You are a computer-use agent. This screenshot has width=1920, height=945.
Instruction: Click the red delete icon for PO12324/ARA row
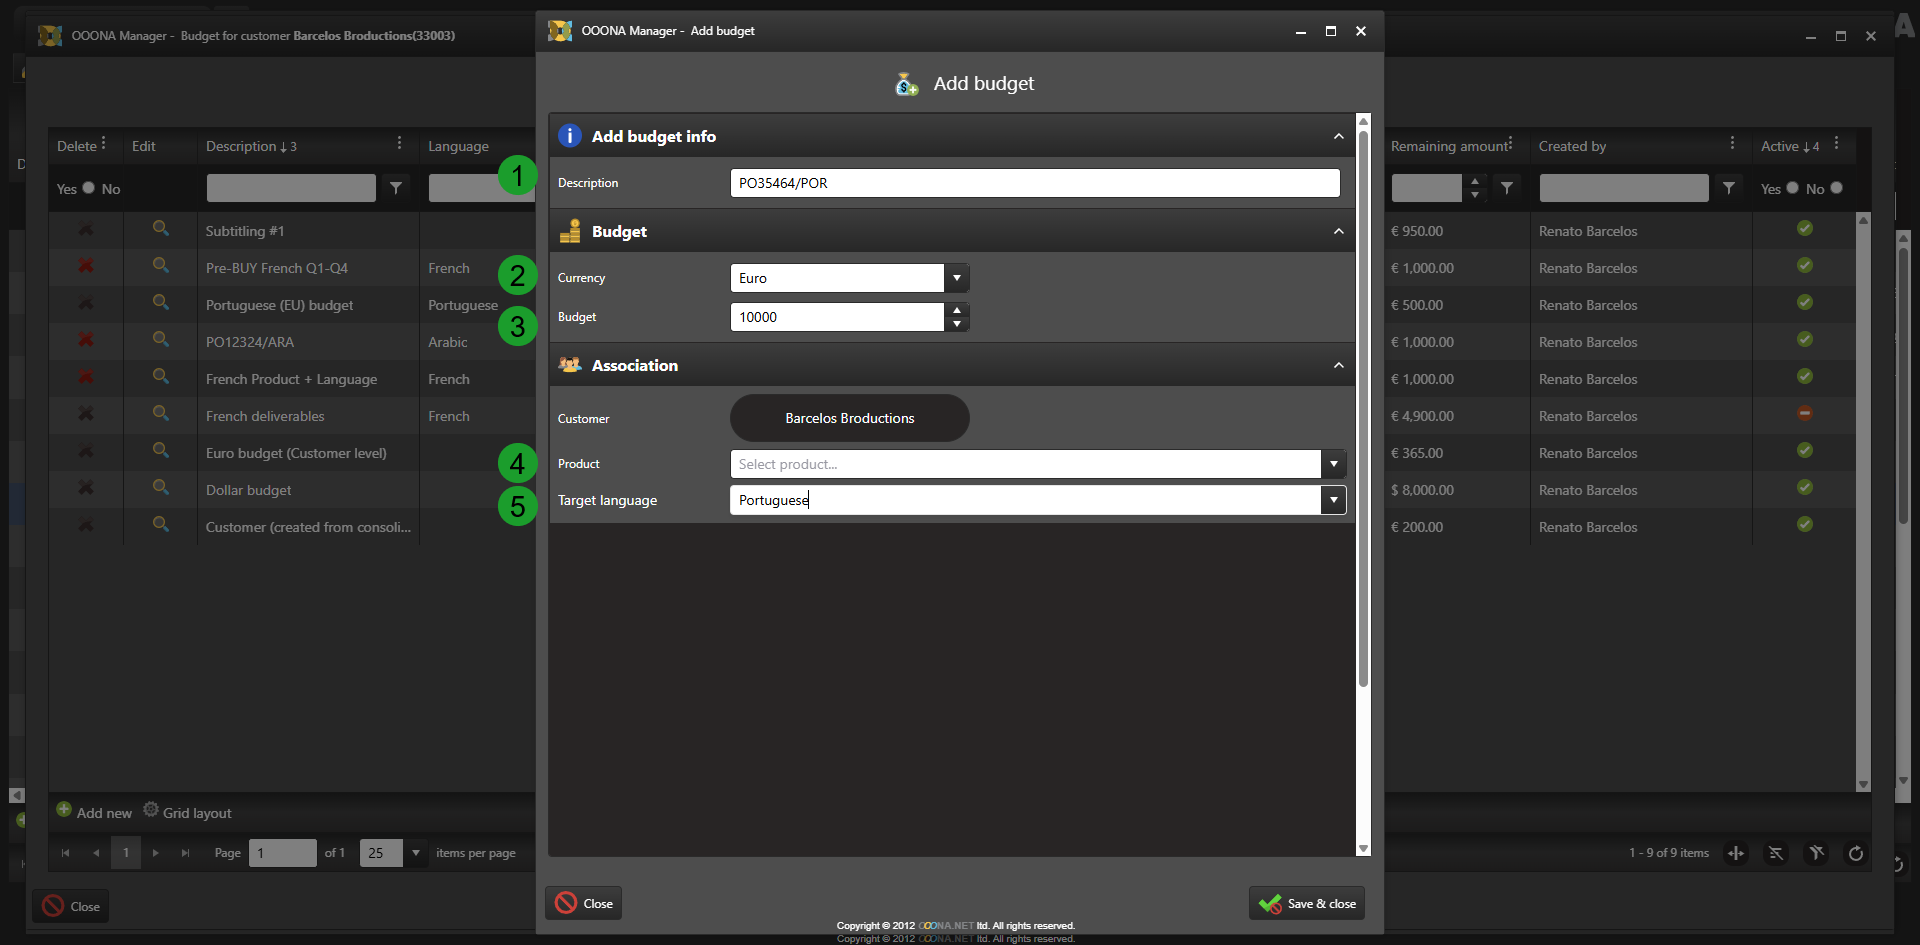click(x=86, y=341)
